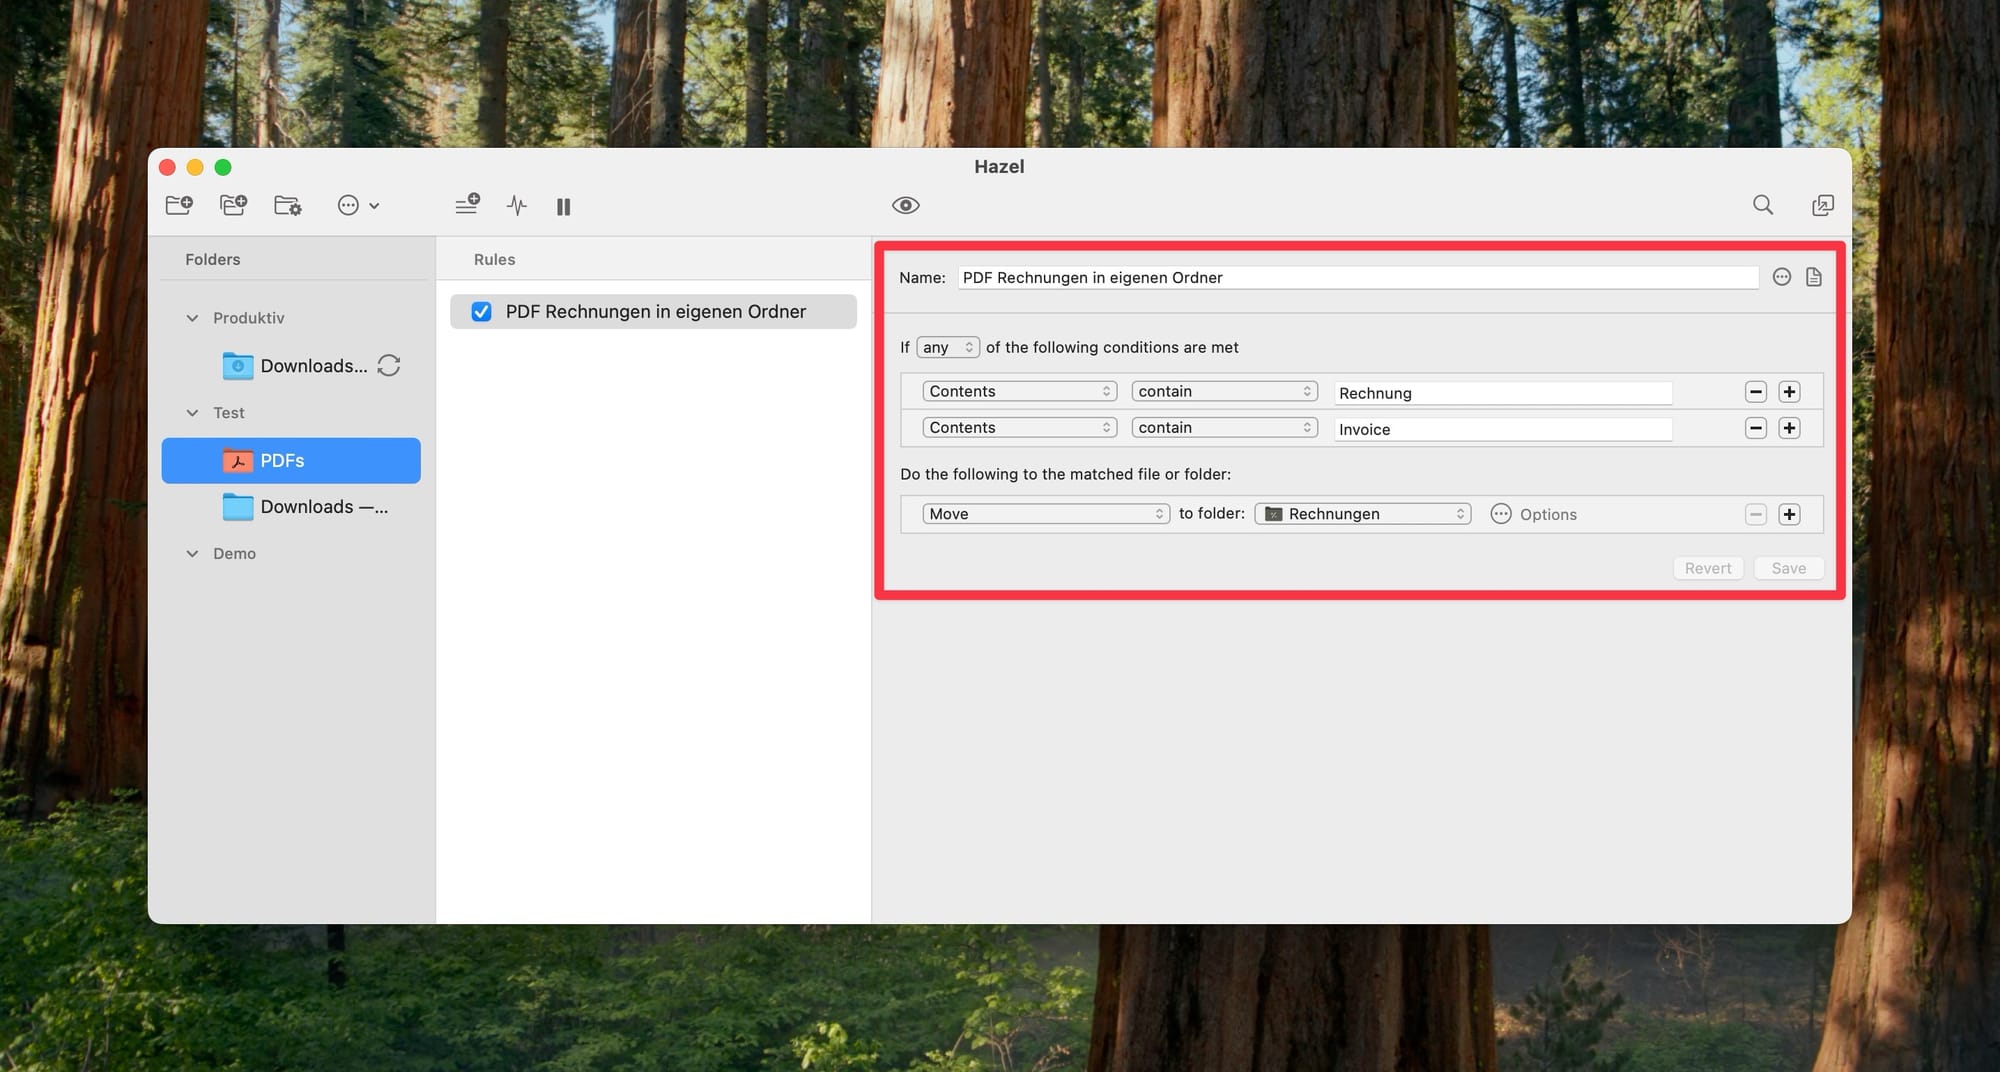Click the Save button
Screen dimensions: 2000x1072
[1788, 568]
